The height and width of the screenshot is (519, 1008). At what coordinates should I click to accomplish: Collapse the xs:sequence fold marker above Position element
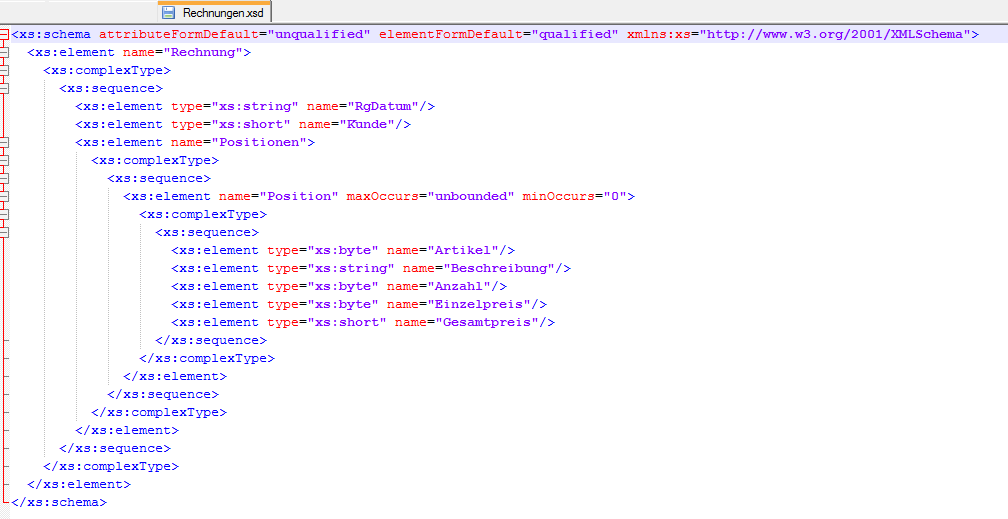click(4, 178)
